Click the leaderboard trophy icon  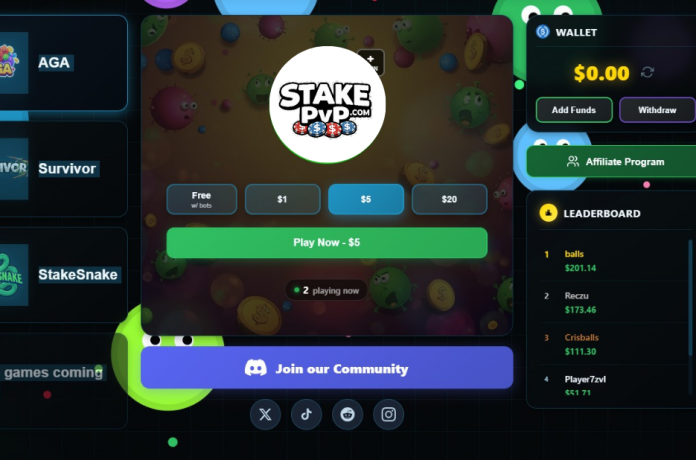point(548,213)
